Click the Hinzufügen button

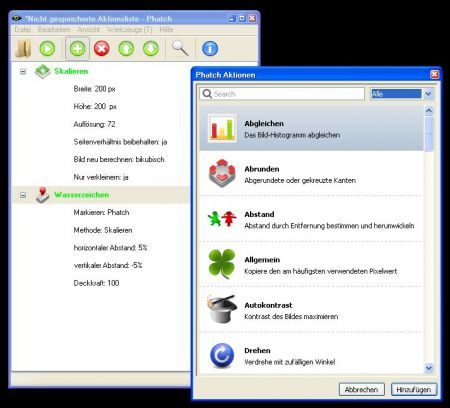tap(414, 389)
